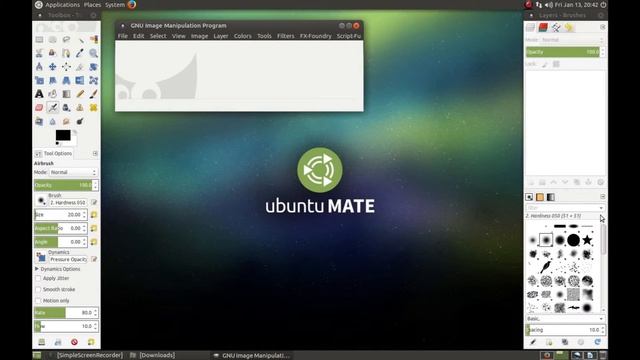This screenshot has width=640, height=360.
Task: Select the Measure compass tool
Action: (x=39, y=67)
